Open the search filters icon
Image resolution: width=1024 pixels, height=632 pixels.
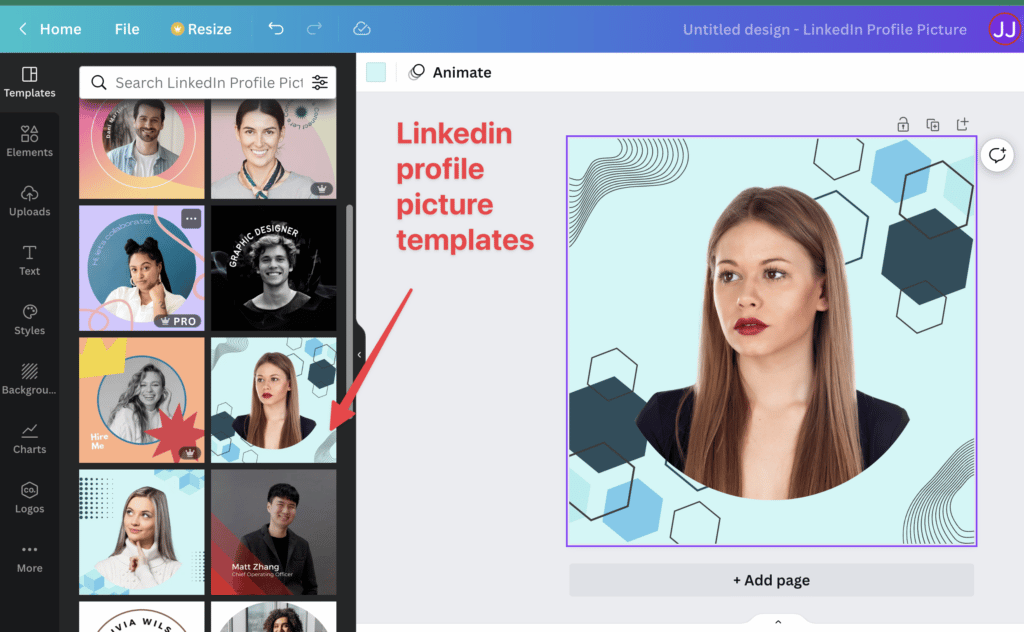coord(319,82)
